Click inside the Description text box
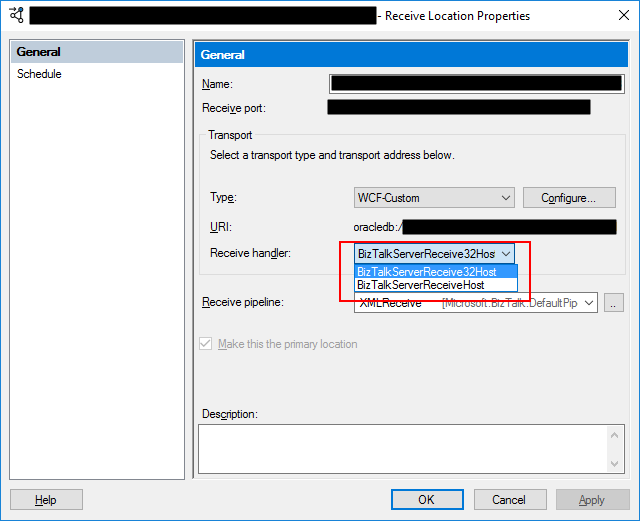 (x=400, y=447)
